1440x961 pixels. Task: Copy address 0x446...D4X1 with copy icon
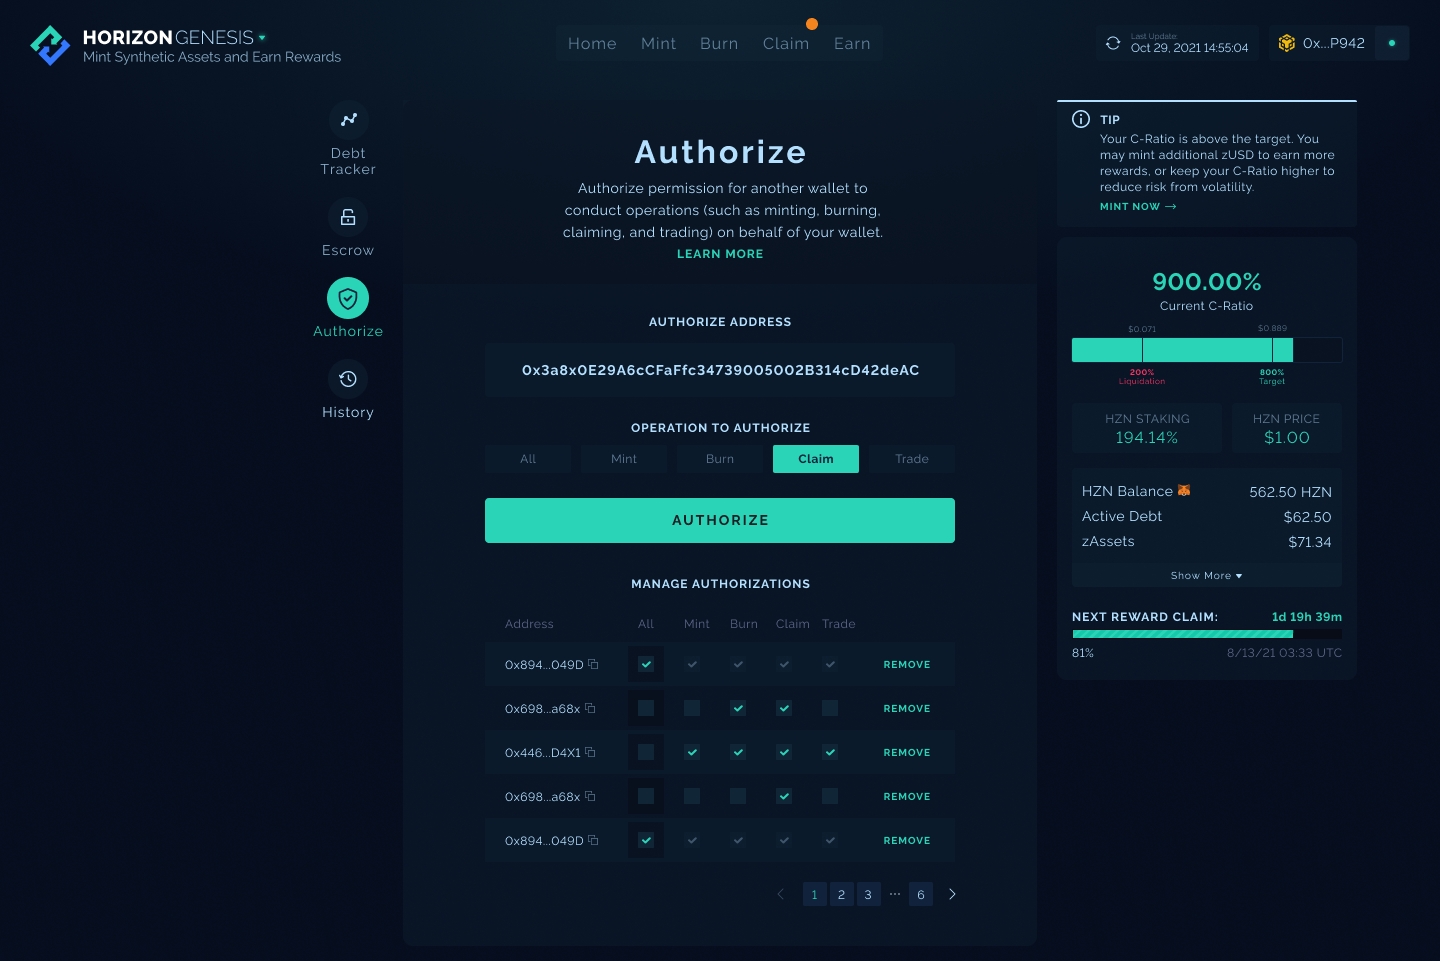(x=590, y=752)
